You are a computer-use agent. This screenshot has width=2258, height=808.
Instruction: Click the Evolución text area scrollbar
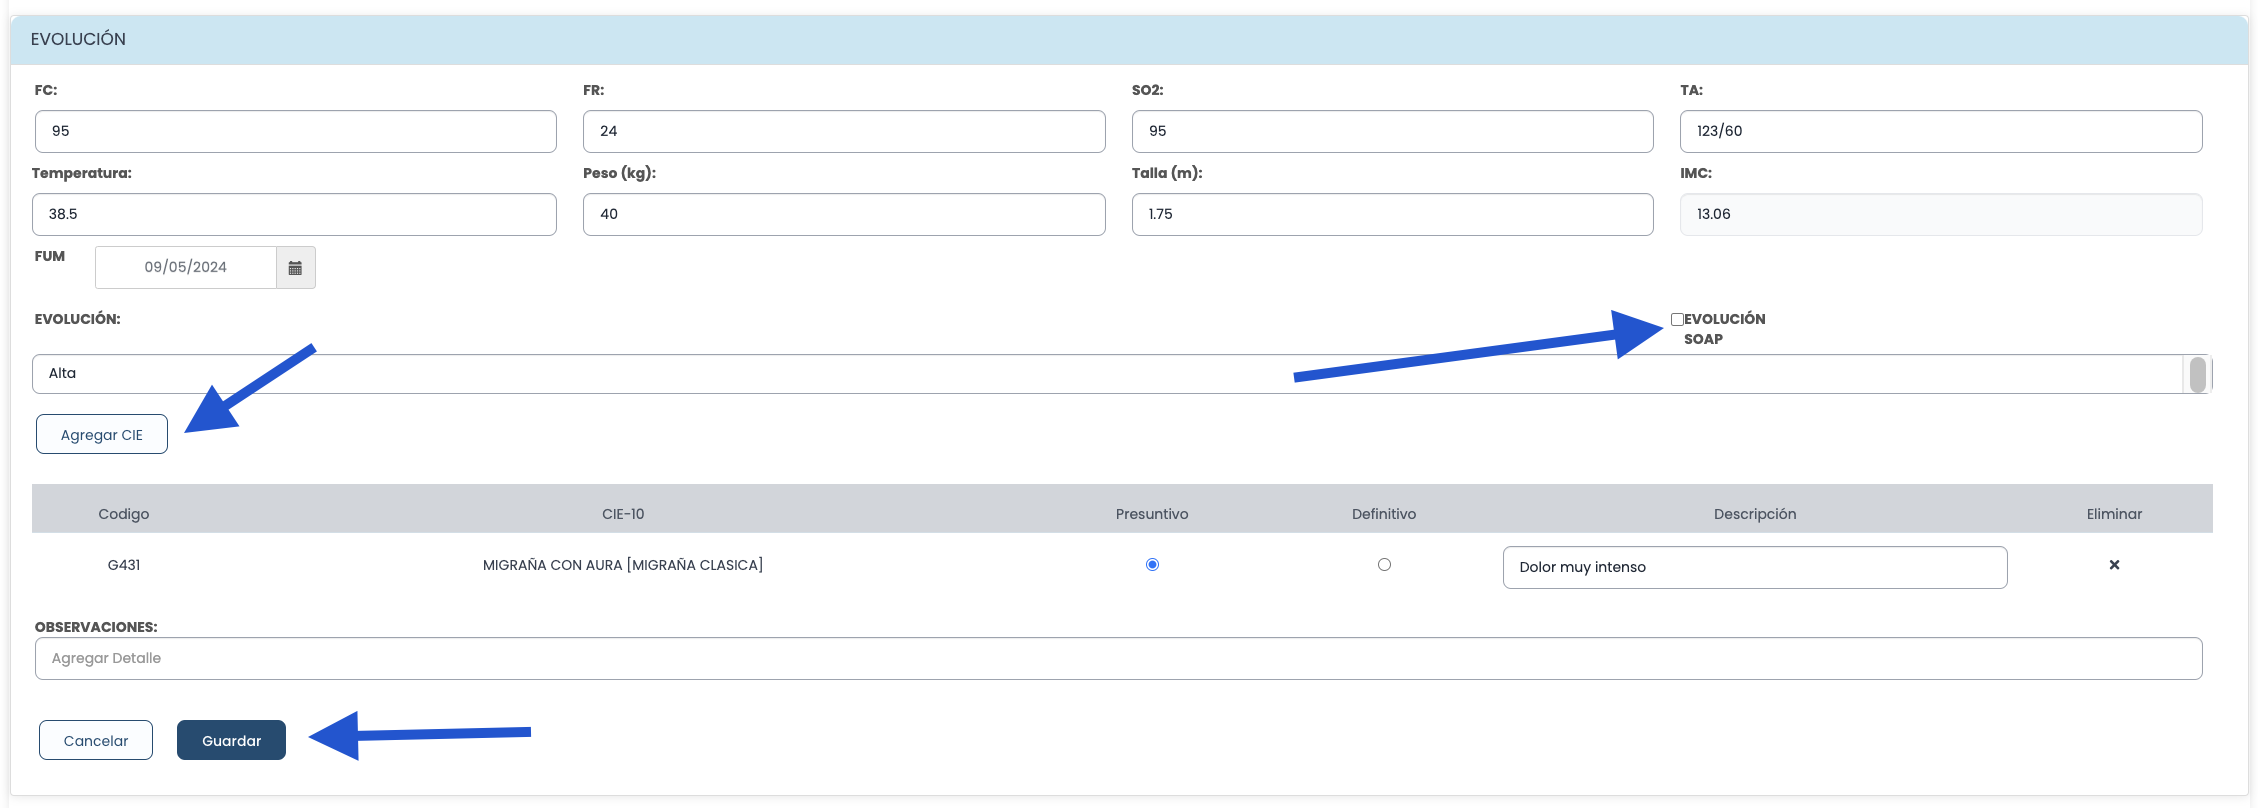pyautogui.click(x=2197, y=374)
